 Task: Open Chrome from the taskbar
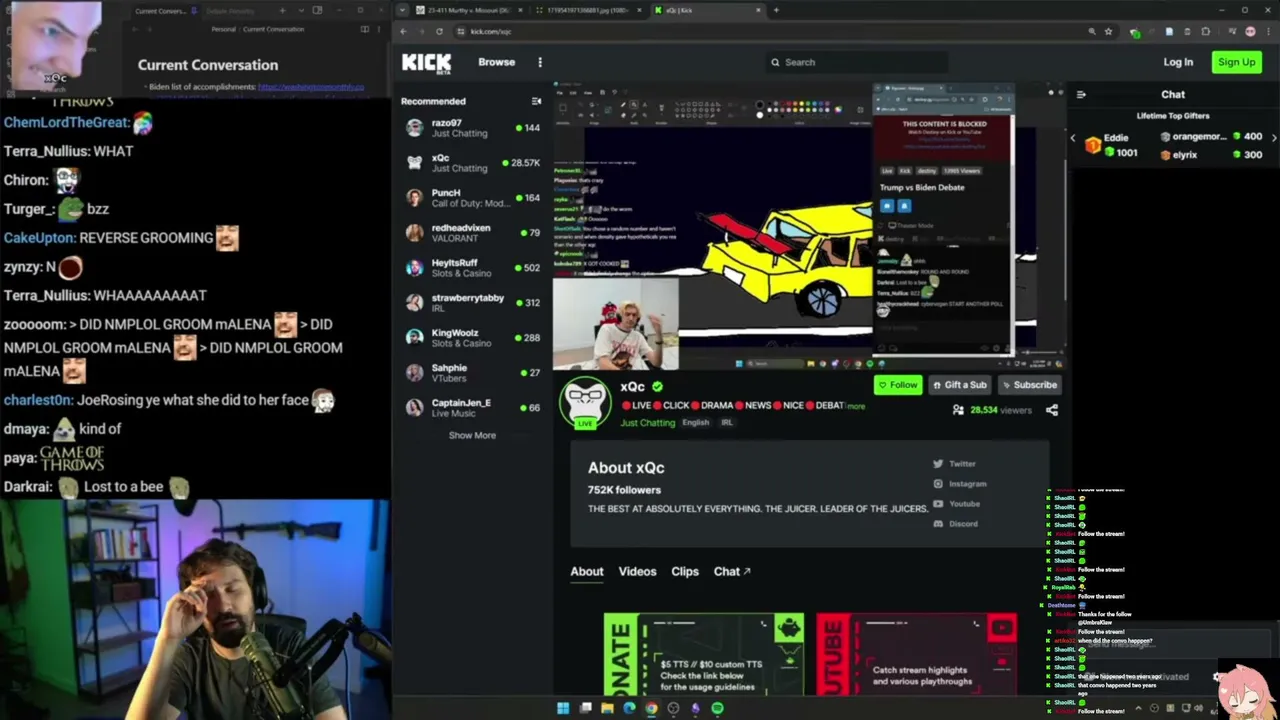[x=651, y=708]
